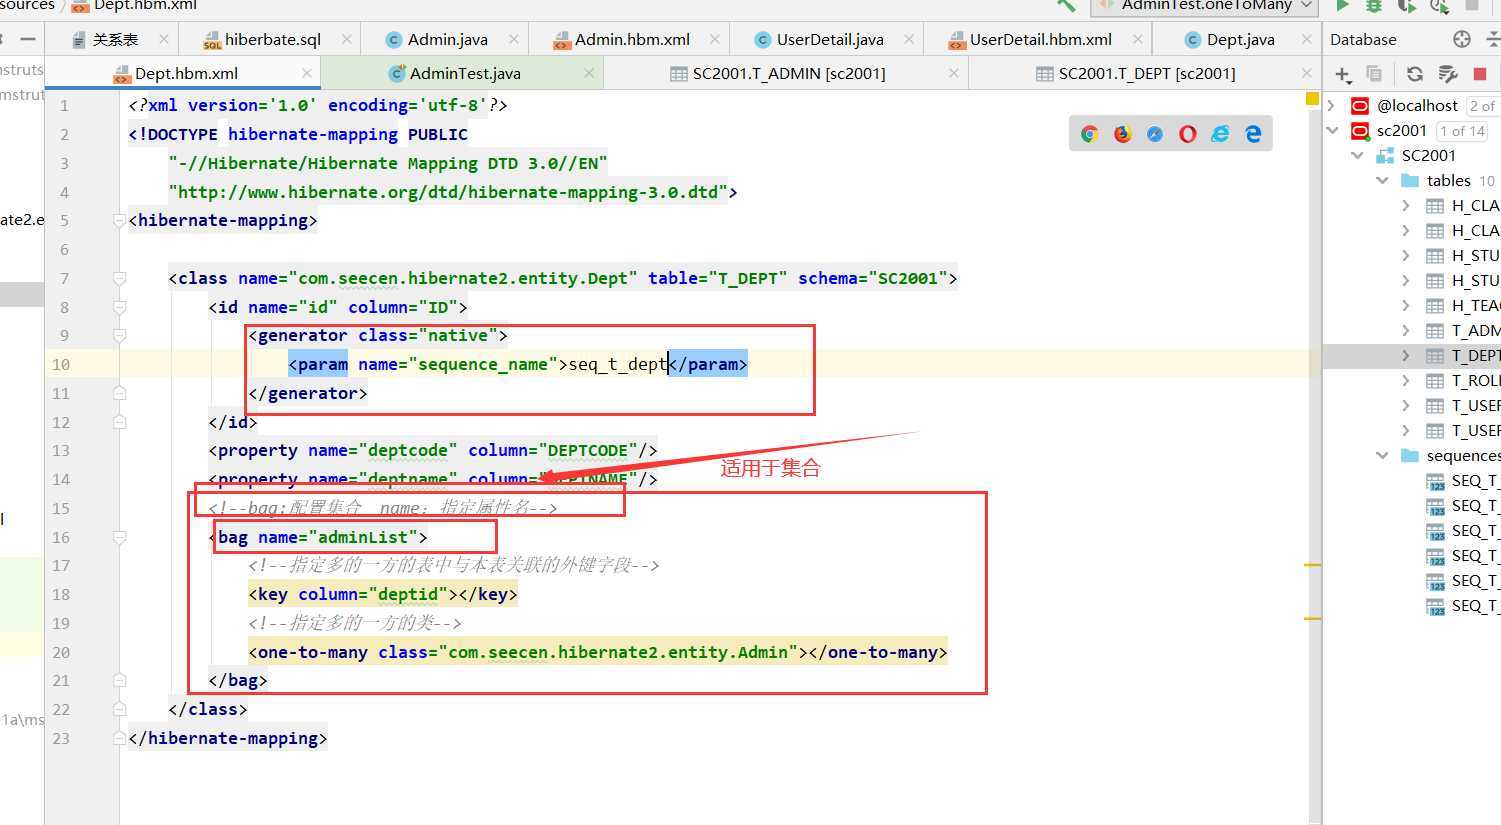This screenshot has height=825, width=1501.
Task: Click the red disconnect square in Database panel
Action: pyautogui.click(x=1480, y=74)
